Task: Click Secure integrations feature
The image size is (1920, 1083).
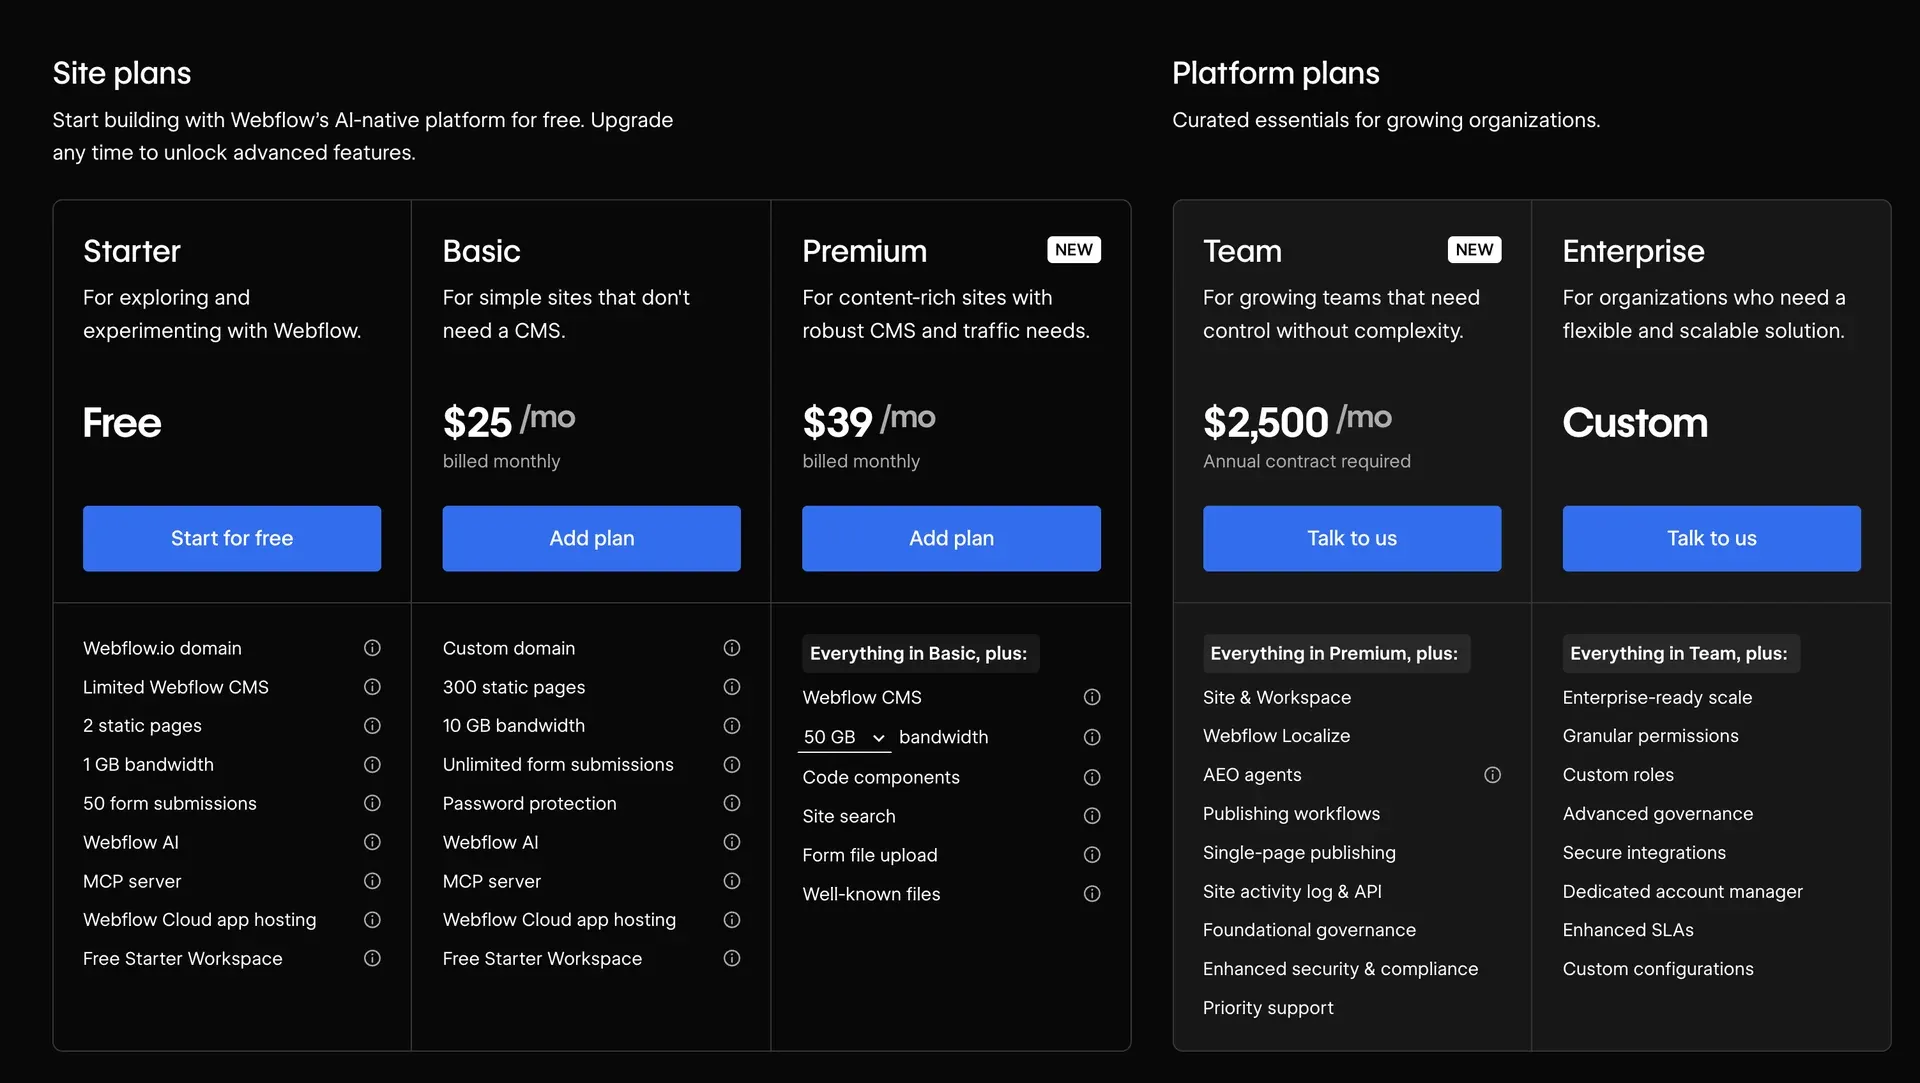Action: pos(1644,853)
